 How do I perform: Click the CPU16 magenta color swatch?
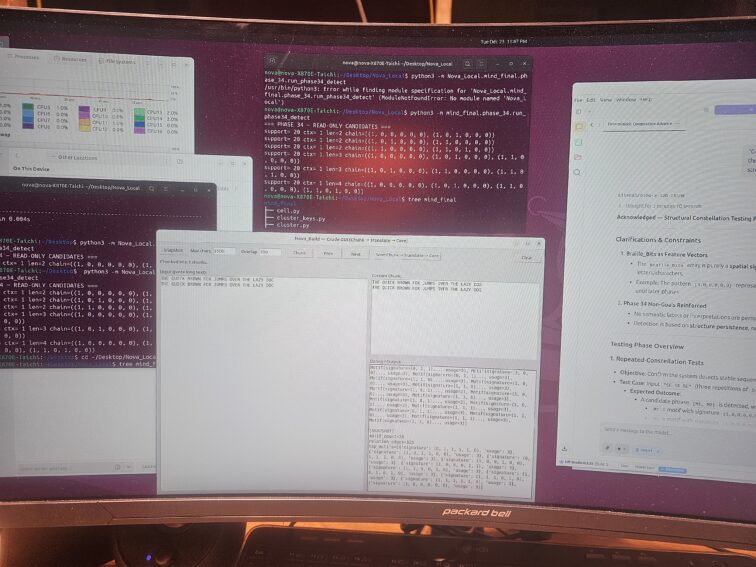(x=140, y=131)
